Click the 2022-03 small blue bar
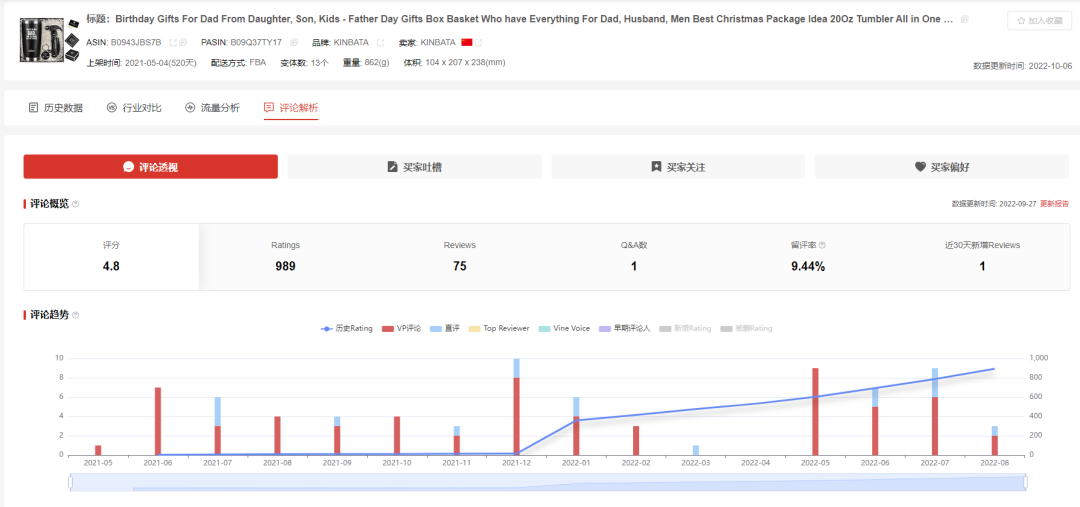 coord(696,450)
